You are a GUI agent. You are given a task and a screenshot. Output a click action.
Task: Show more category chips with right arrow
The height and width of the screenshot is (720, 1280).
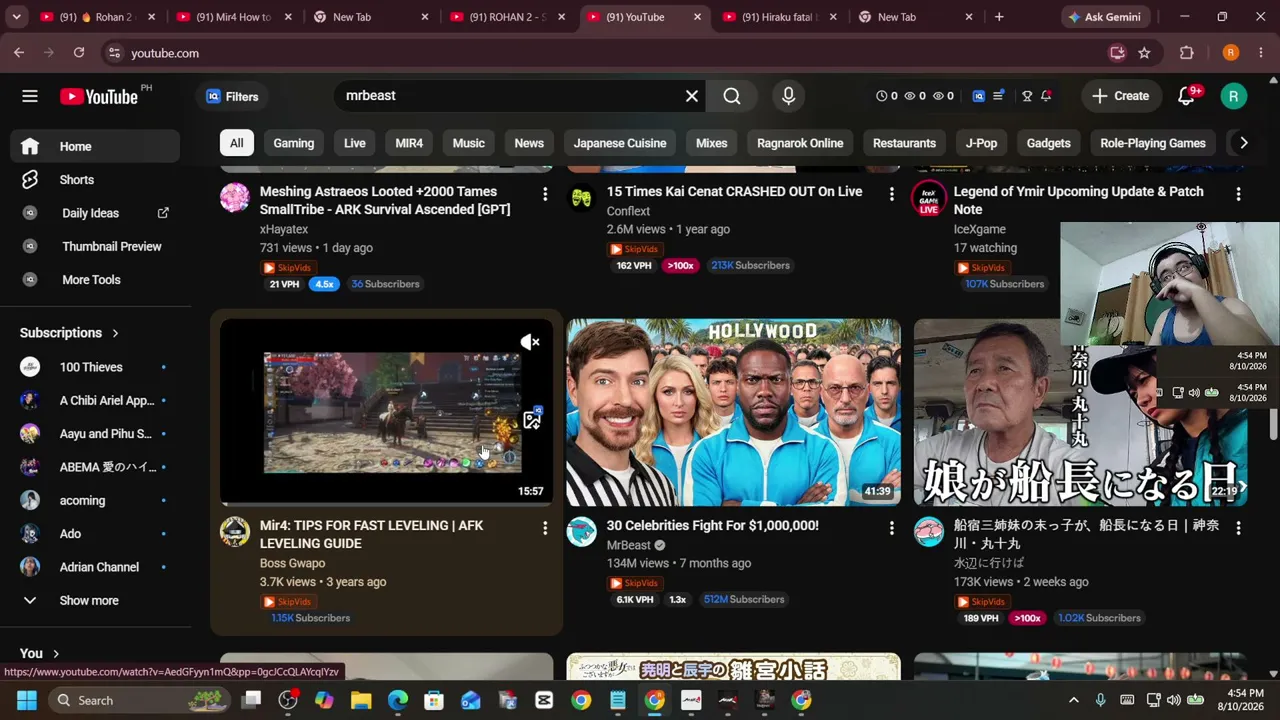(x=1243, y=143)
